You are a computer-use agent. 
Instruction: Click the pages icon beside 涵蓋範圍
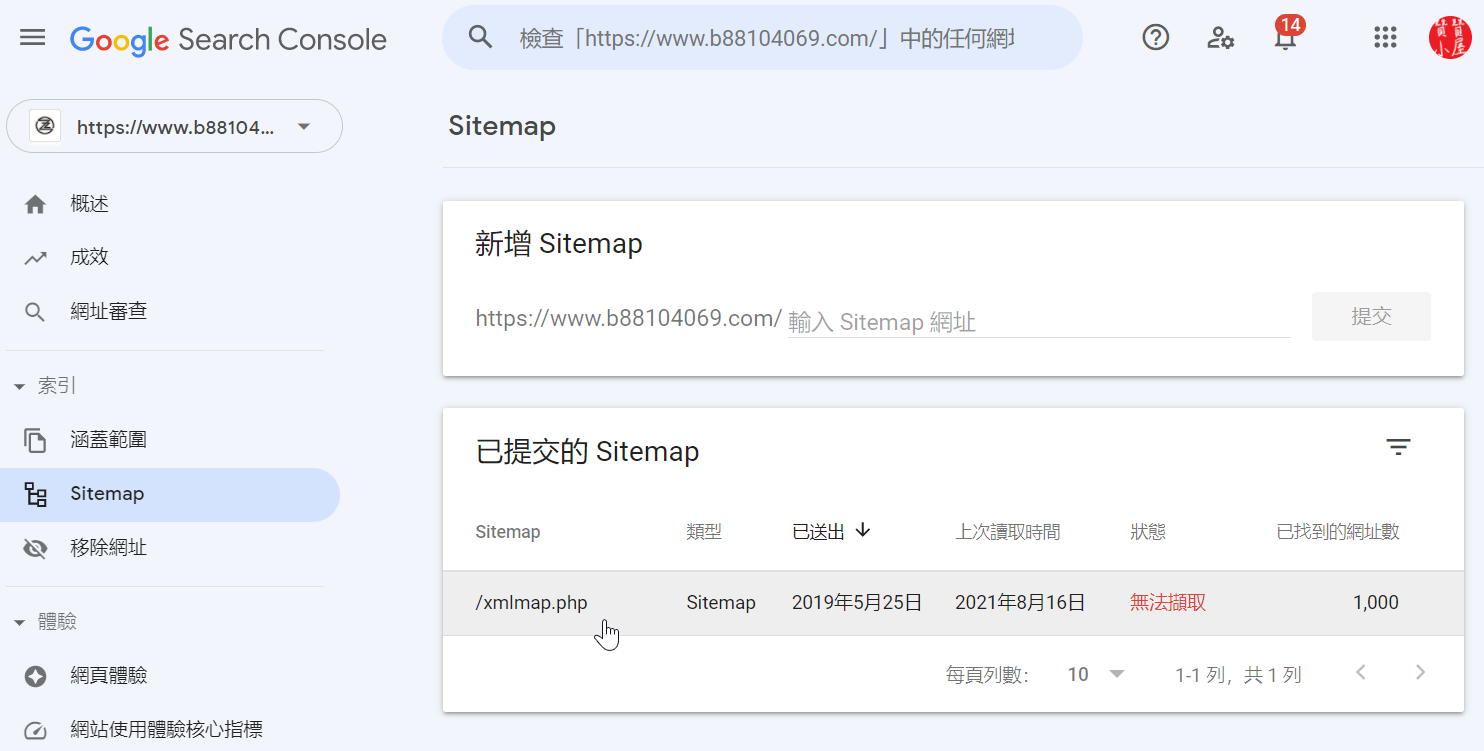pyautogui.click(x=35, y=440)
